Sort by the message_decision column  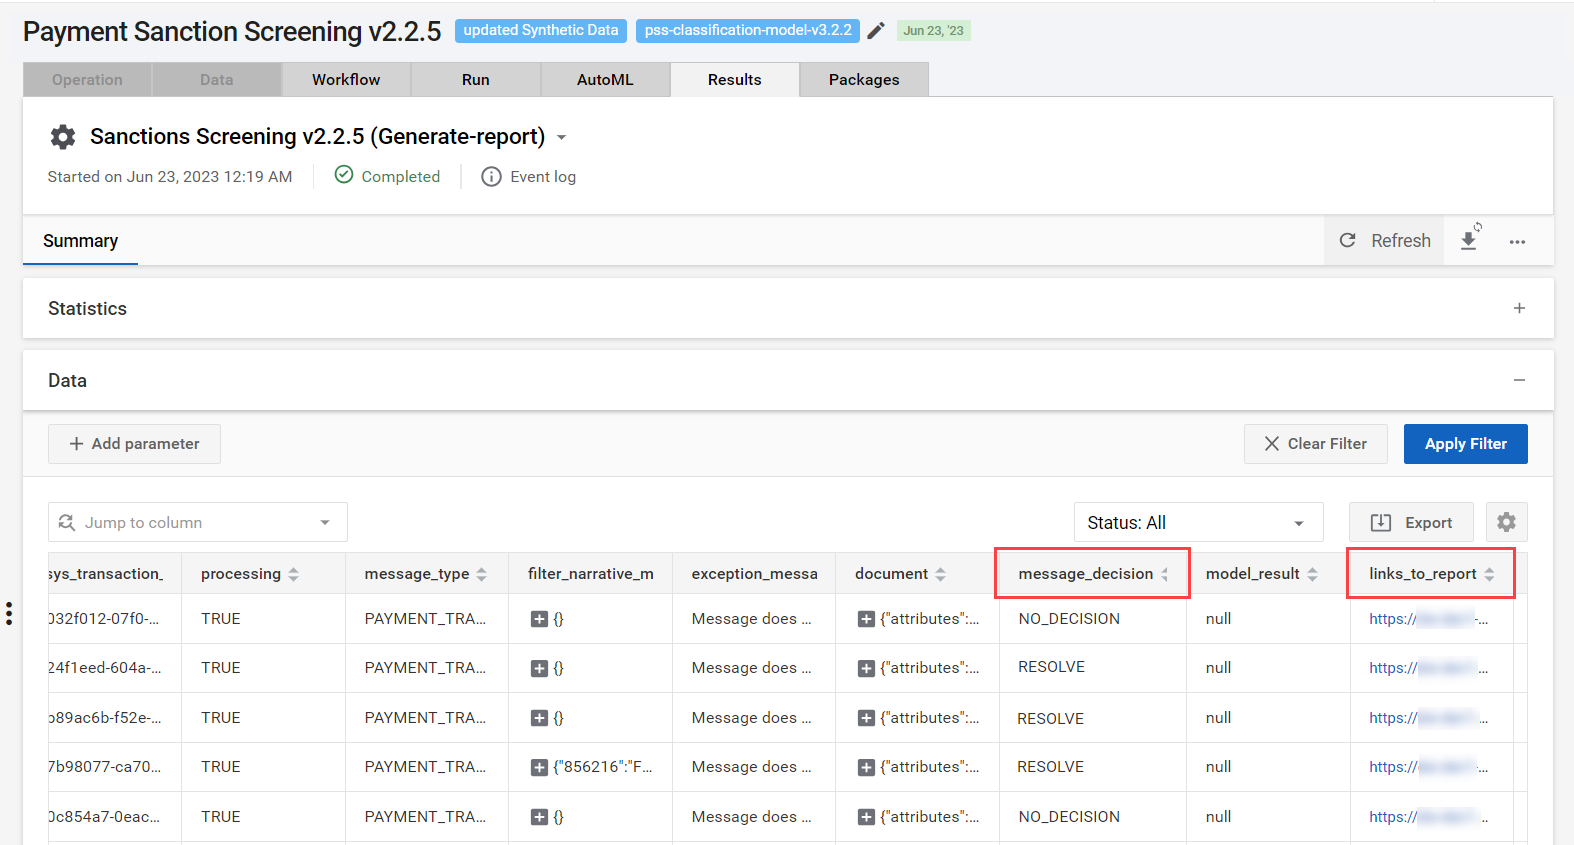[x=1164, y=574]
